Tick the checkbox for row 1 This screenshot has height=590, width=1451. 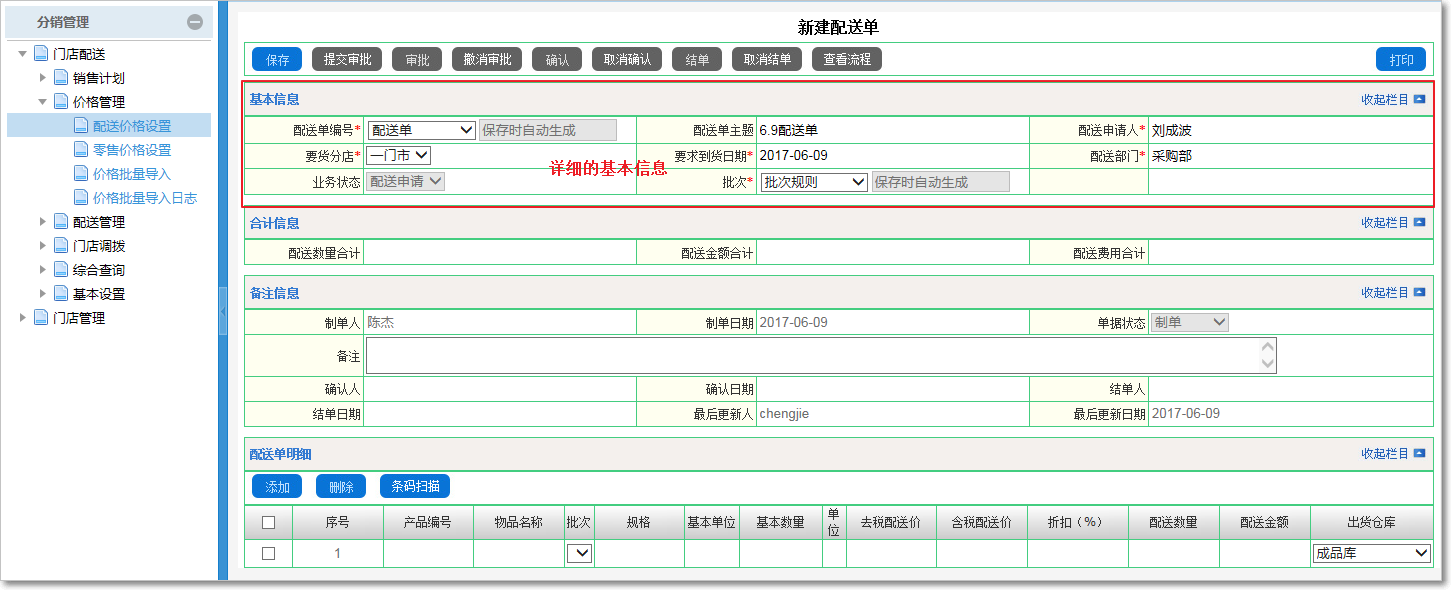[268, 553]
